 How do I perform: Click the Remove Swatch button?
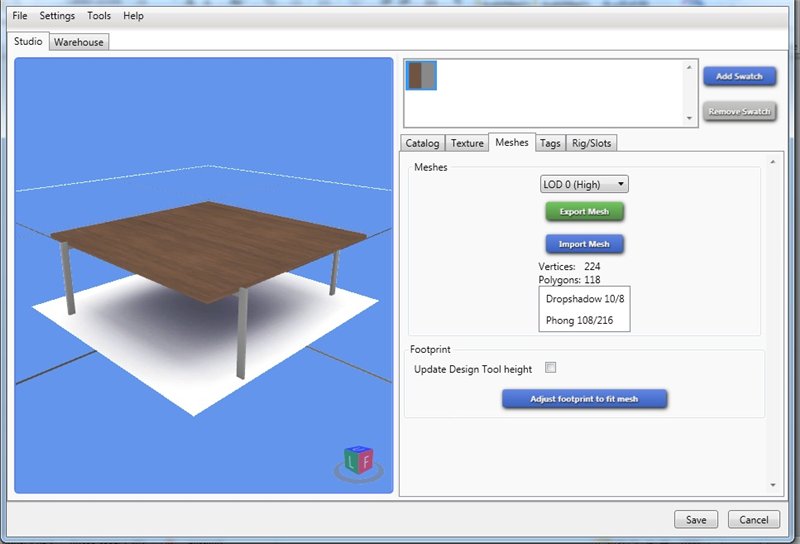739,112
